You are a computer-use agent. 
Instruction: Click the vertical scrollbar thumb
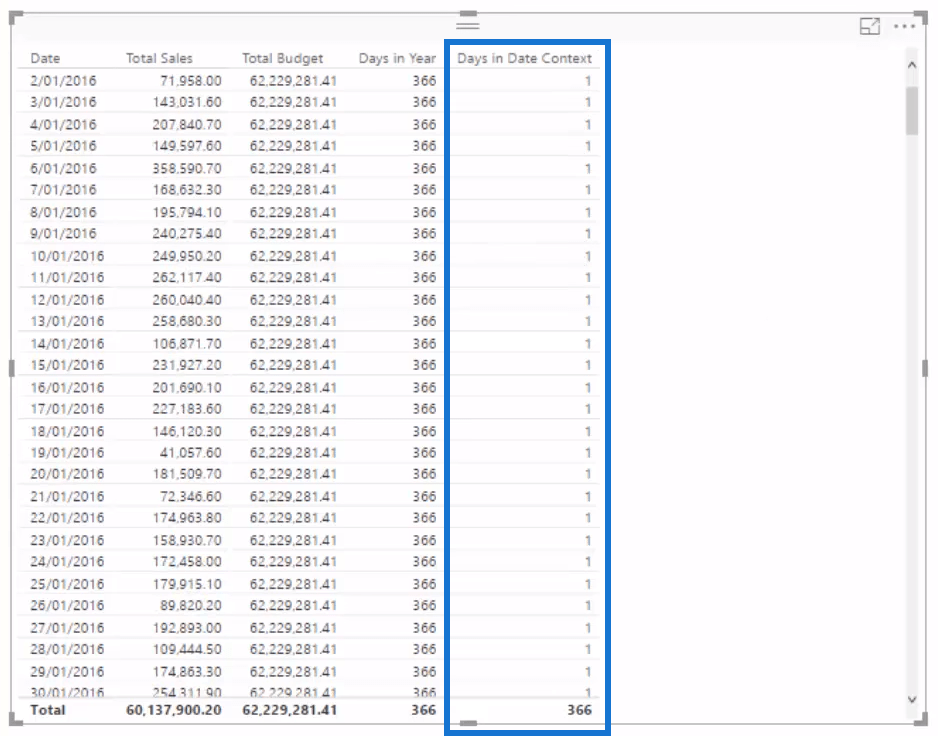click(911, 110)
